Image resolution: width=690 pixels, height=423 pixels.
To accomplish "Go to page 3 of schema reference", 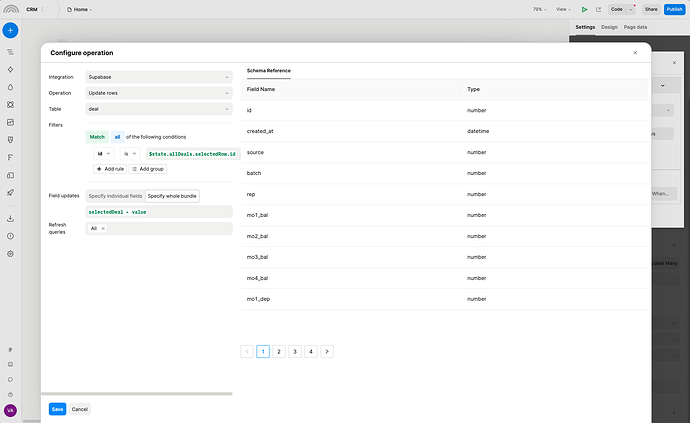I will (x=295, y=352).
